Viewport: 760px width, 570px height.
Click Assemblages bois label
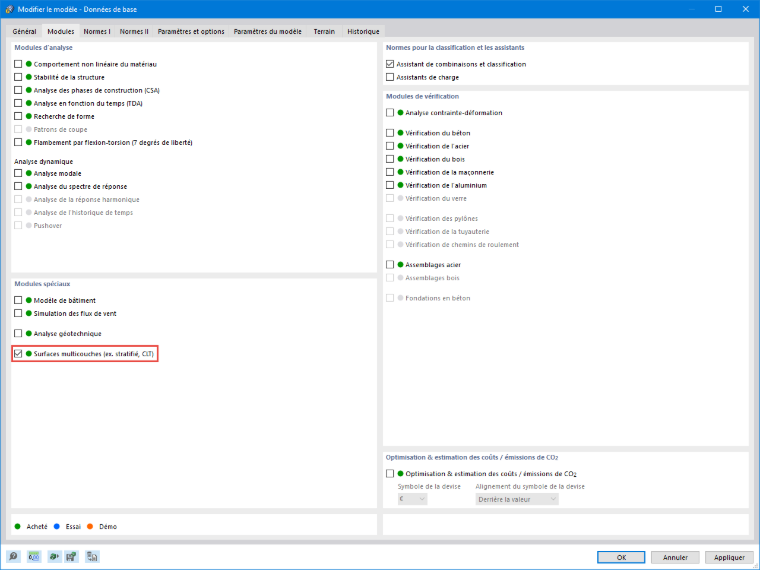432,278
